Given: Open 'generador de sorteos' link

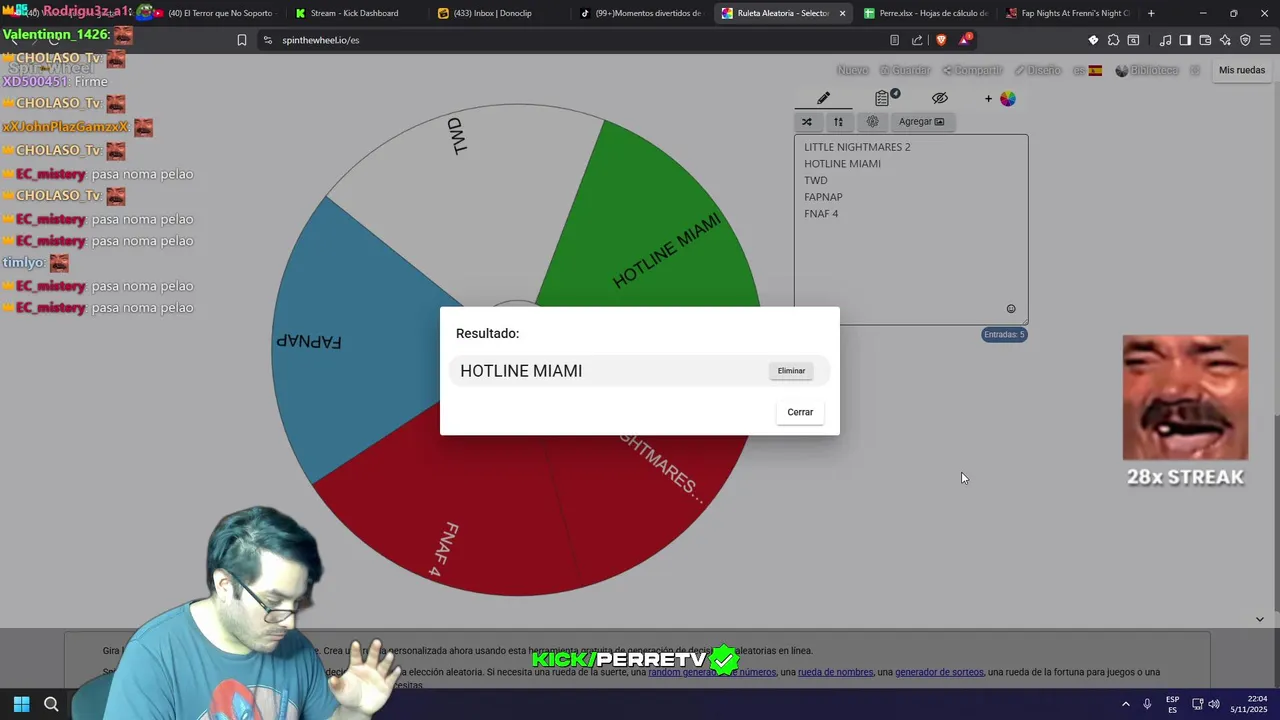Looking at the screenshot, I should [939, 672].
